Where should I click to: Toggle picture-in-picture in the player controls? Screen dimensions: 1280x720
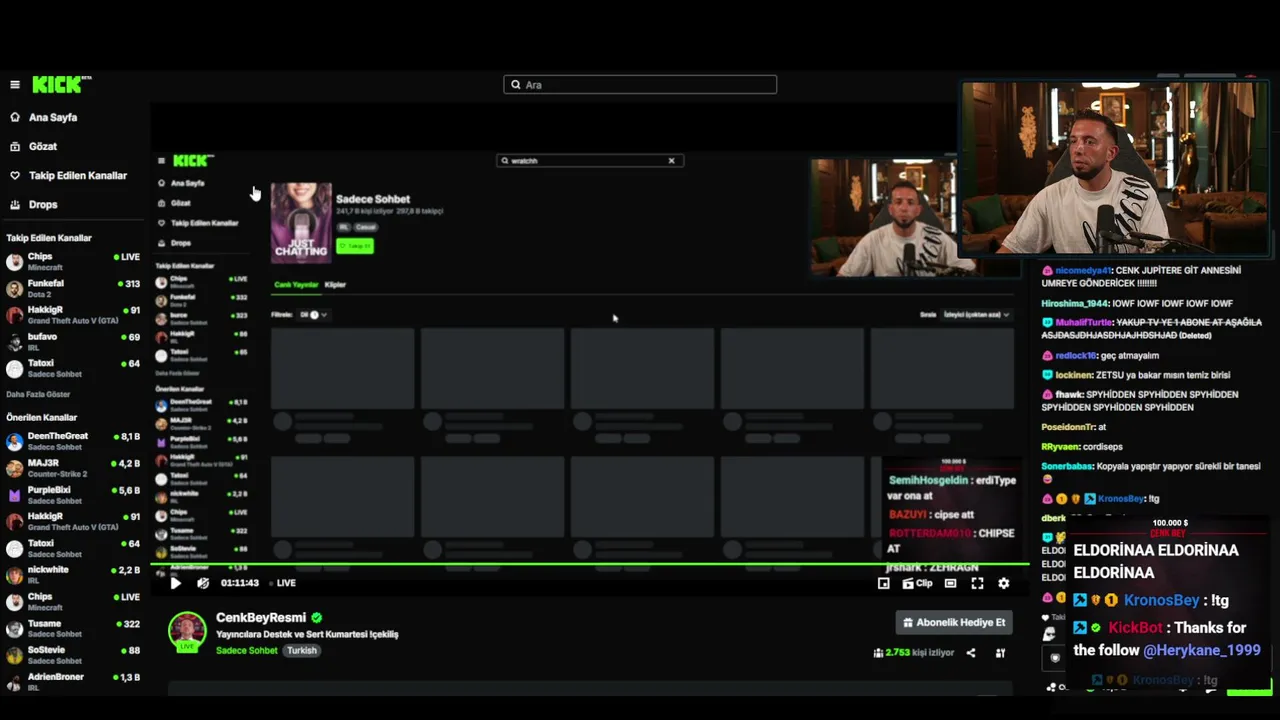884,583
